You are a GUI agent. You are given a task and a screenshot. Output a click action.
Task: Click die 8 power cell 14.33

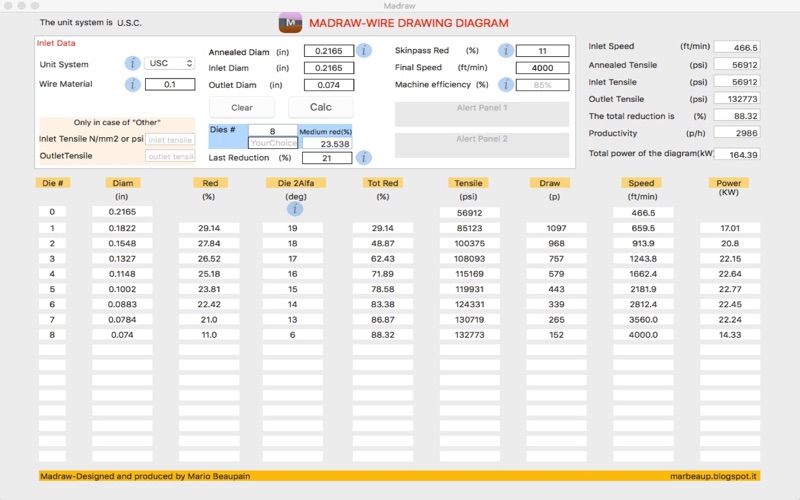coord(730,335)
